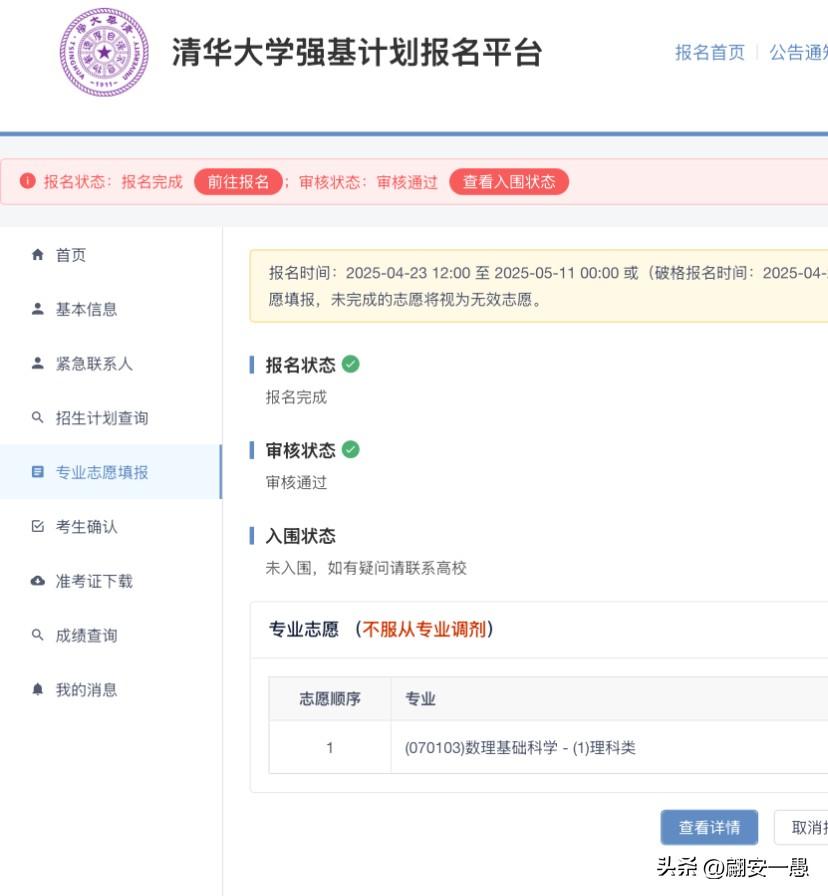The width and height of the screenshot is (828, 896).
Task: Select 专业志愿填报 sidebar item
Action: pyautogui.click(x=111, y=472)
